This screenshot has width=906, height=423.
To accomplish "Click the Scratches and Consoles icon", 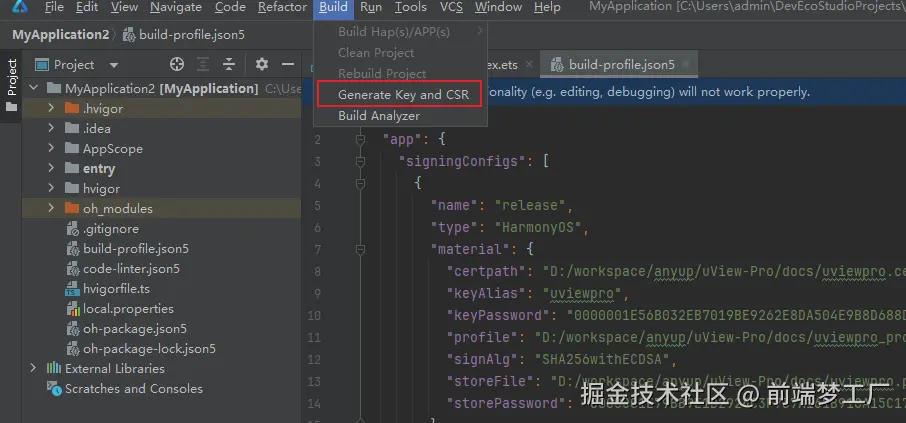I will (54, 388).
